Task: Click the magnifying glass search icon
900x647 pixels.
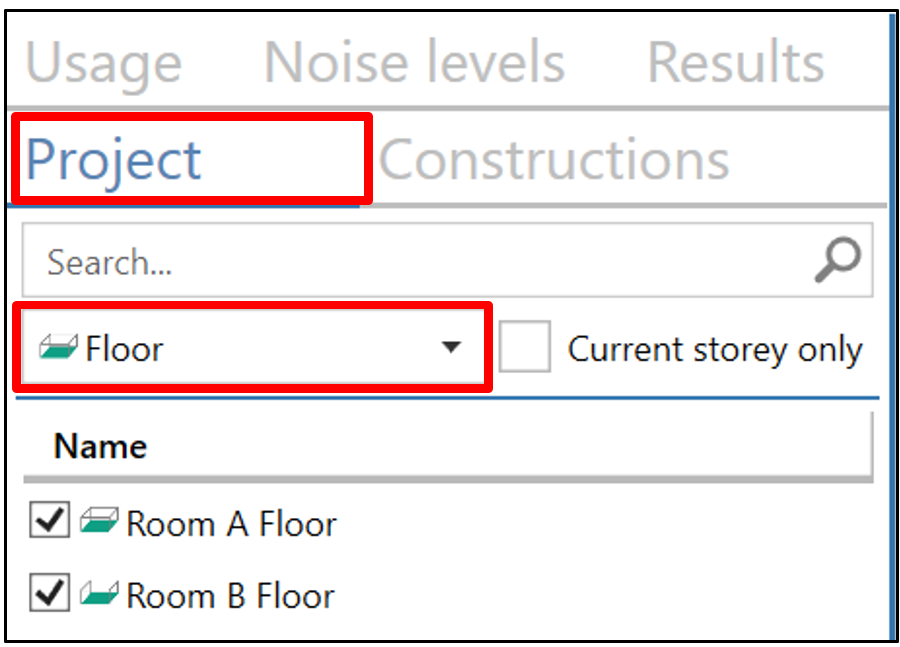Action: (x=837, y=259)
